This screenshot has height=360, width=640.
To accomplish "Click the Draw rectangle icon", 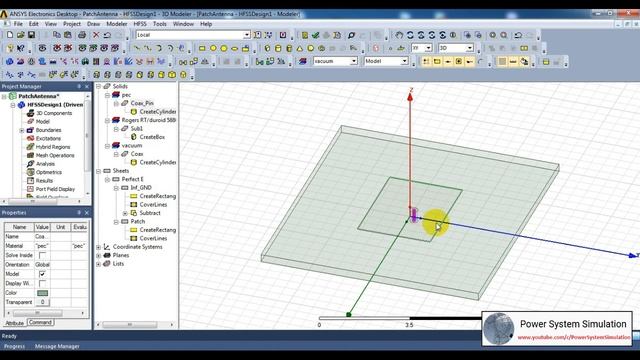I will click(x=202, y=48).
